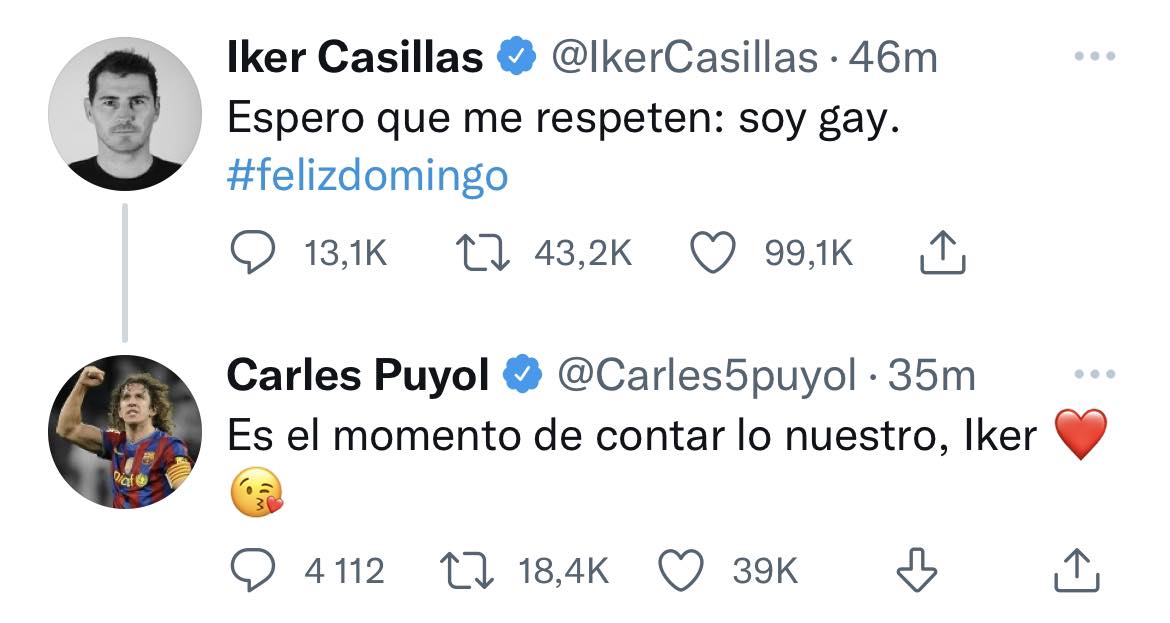Open more options for Puyol's tweet
This screenshot has height=623, width=1170.
click(x=1095, y=374)
